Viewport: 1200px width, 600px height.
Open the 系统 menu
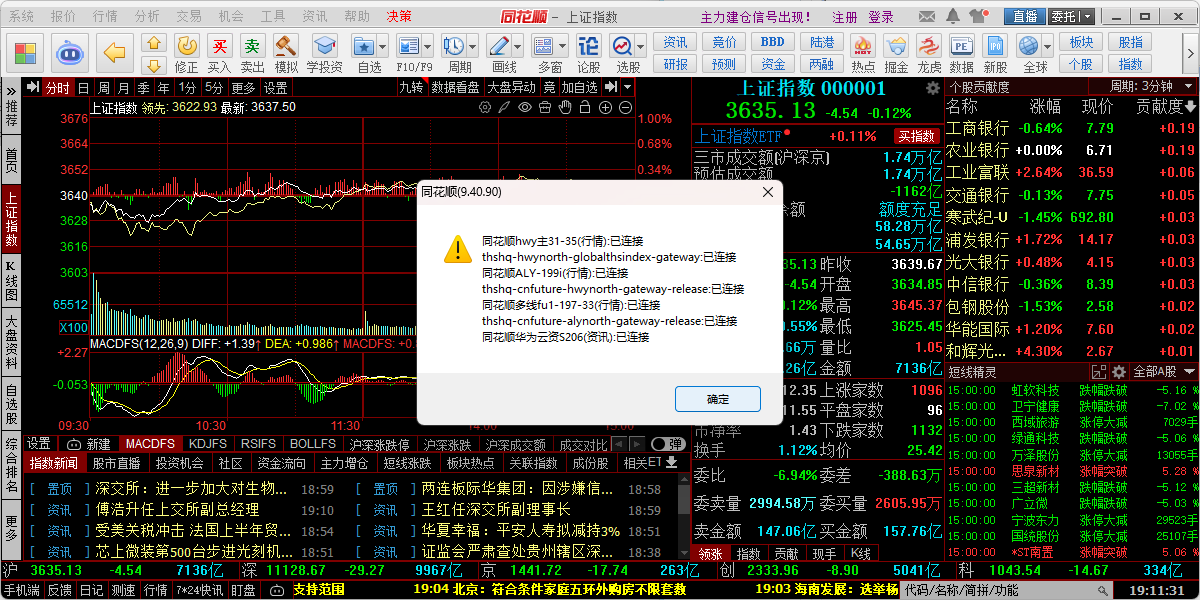coord(21,16)
